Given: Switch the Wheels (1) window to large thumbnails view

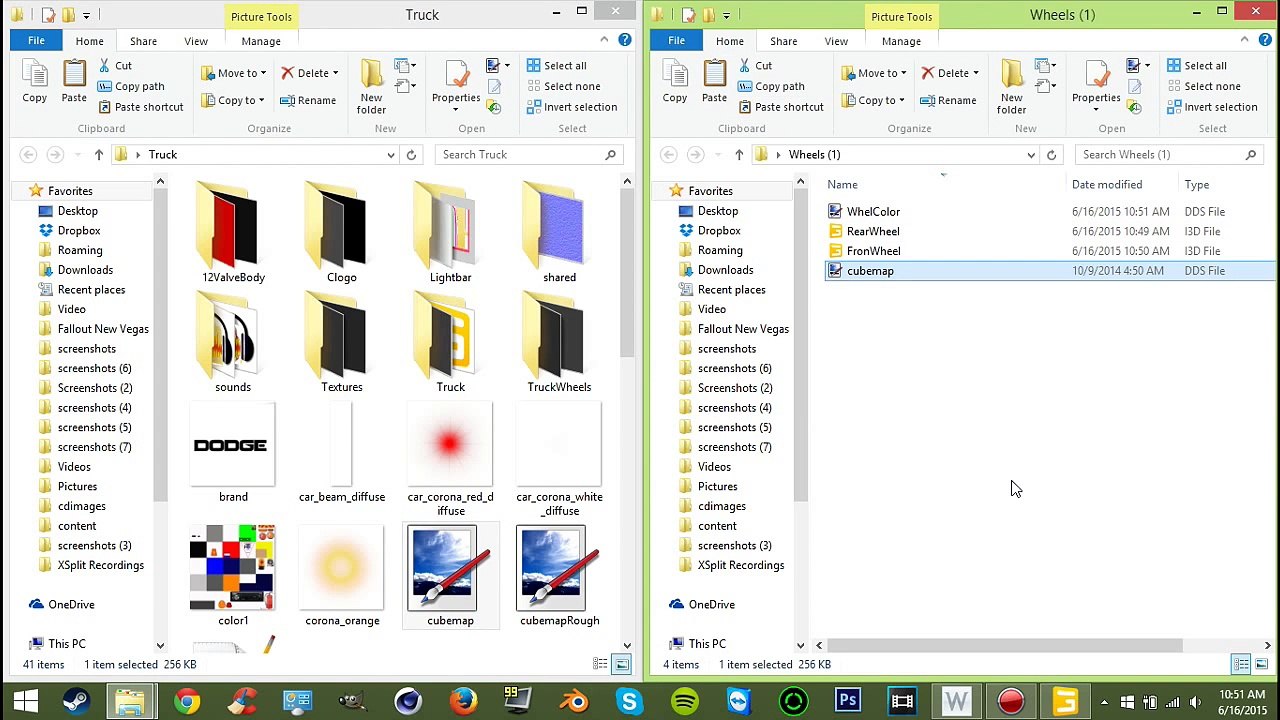Looking at the screenshot, I should tap(1261, 664).
